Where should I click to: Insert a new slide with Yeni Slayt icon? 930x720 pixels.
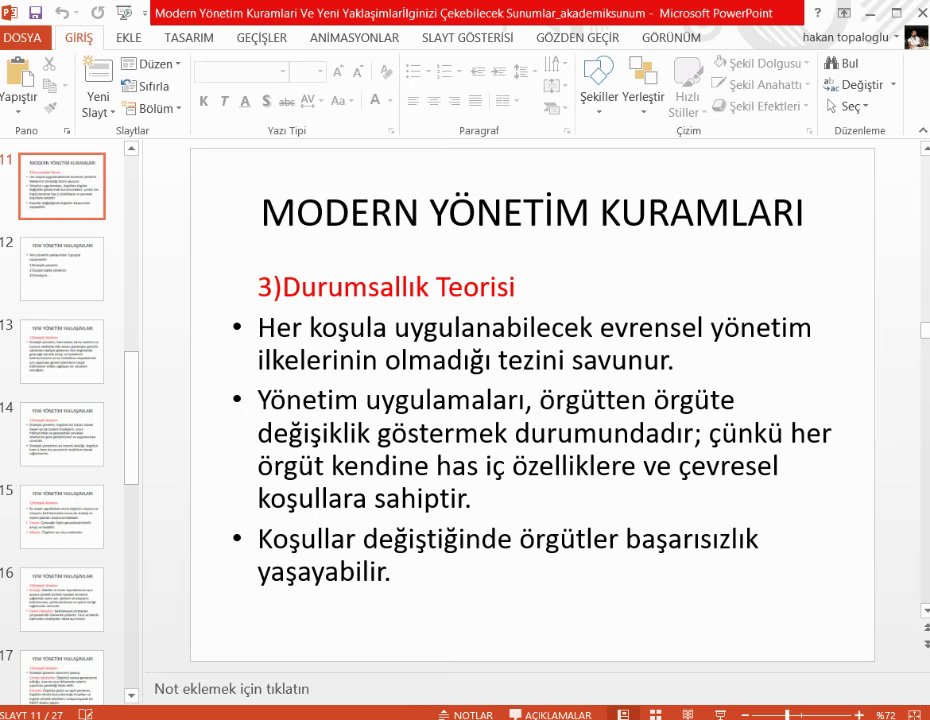point(98,70)
